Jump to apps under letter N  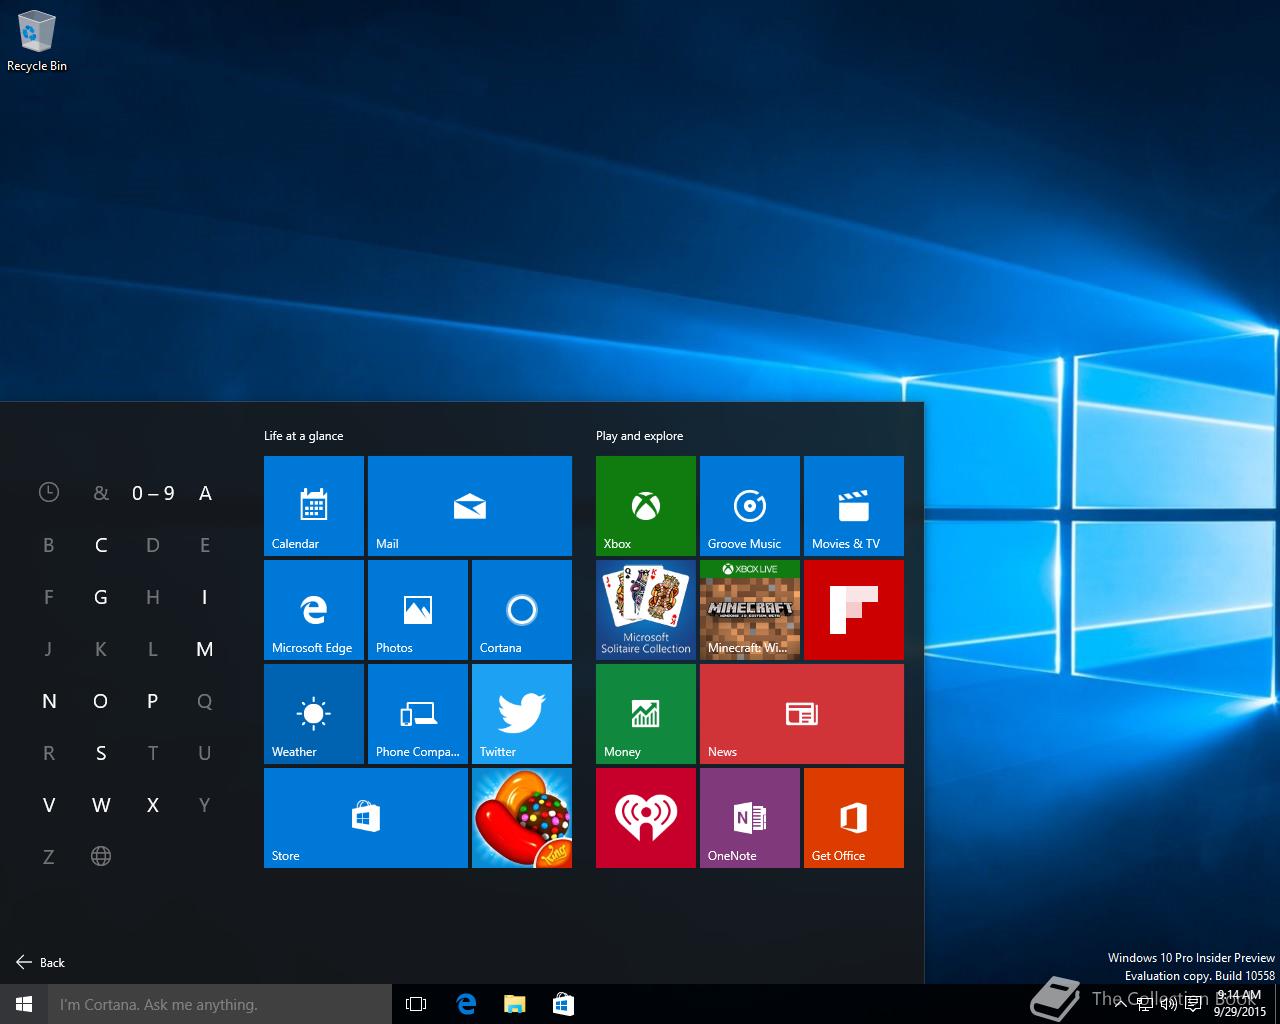[x=49, y=701]
